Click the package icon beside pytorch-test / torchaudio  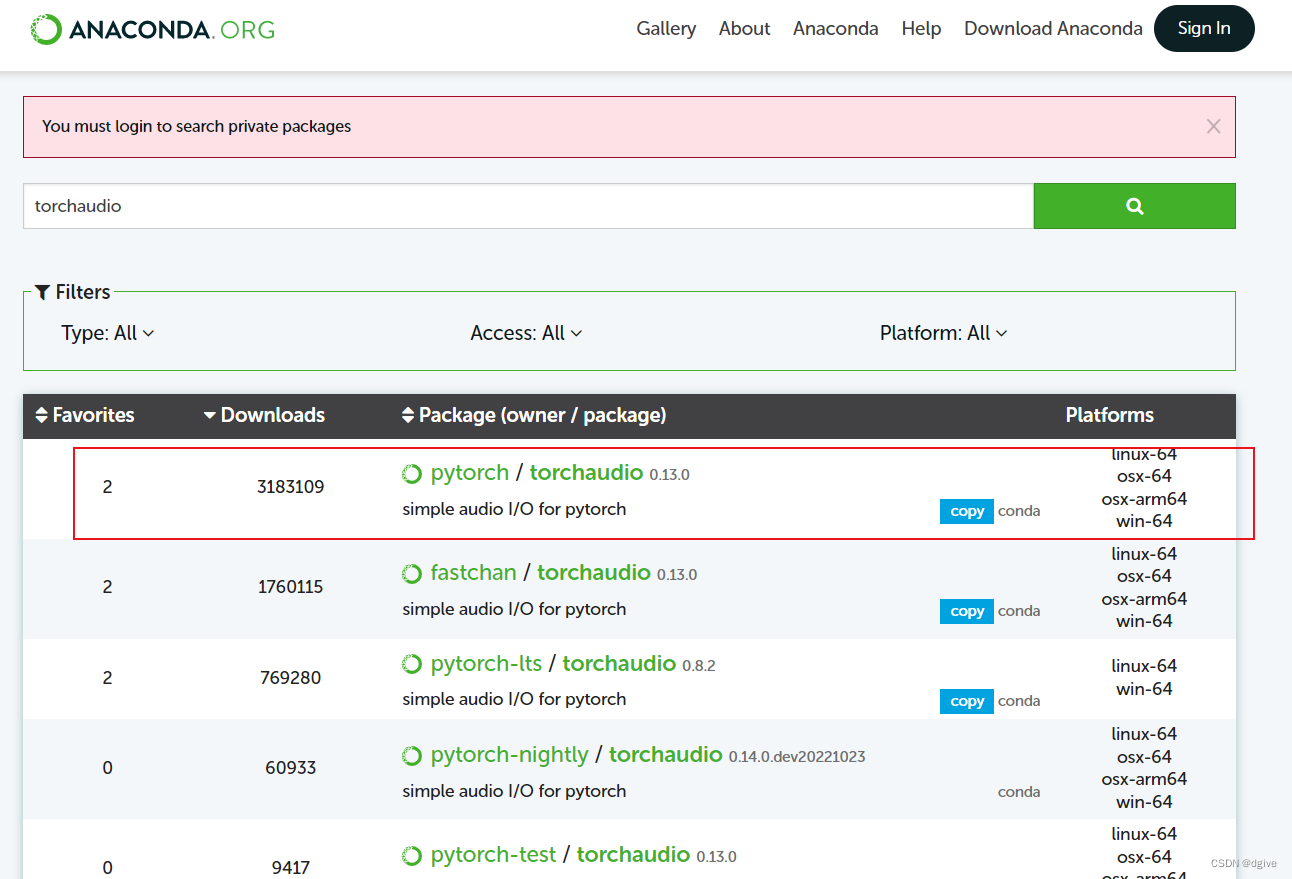412,854
